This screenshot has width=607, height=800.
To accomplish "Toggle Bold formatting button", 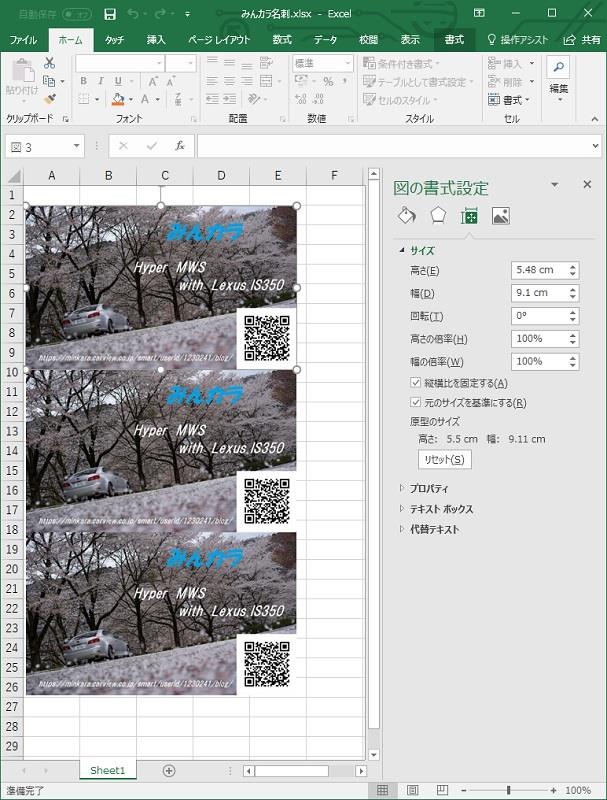I will click(84, 81).
